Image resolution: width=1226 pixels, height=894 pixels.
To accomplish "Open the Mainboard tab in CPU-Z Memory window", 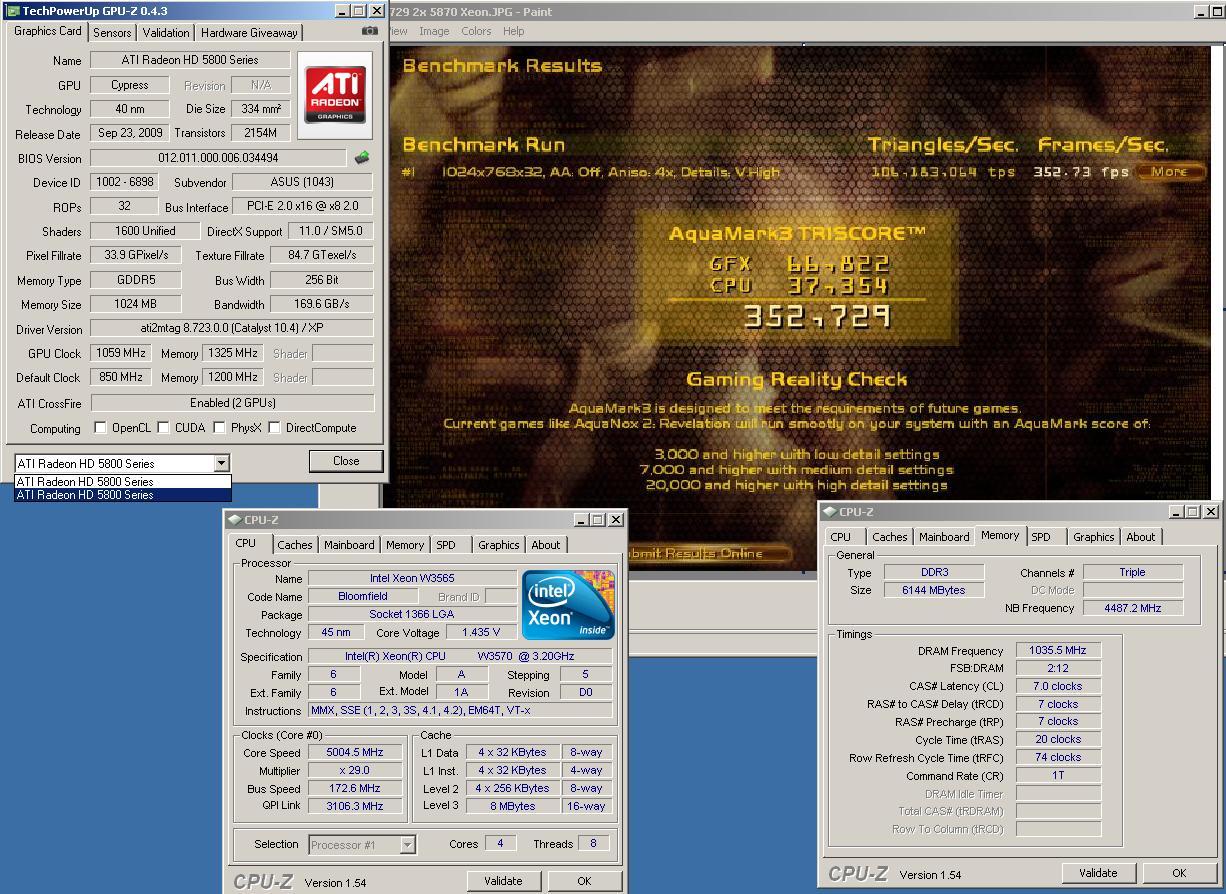I will 944,537.
